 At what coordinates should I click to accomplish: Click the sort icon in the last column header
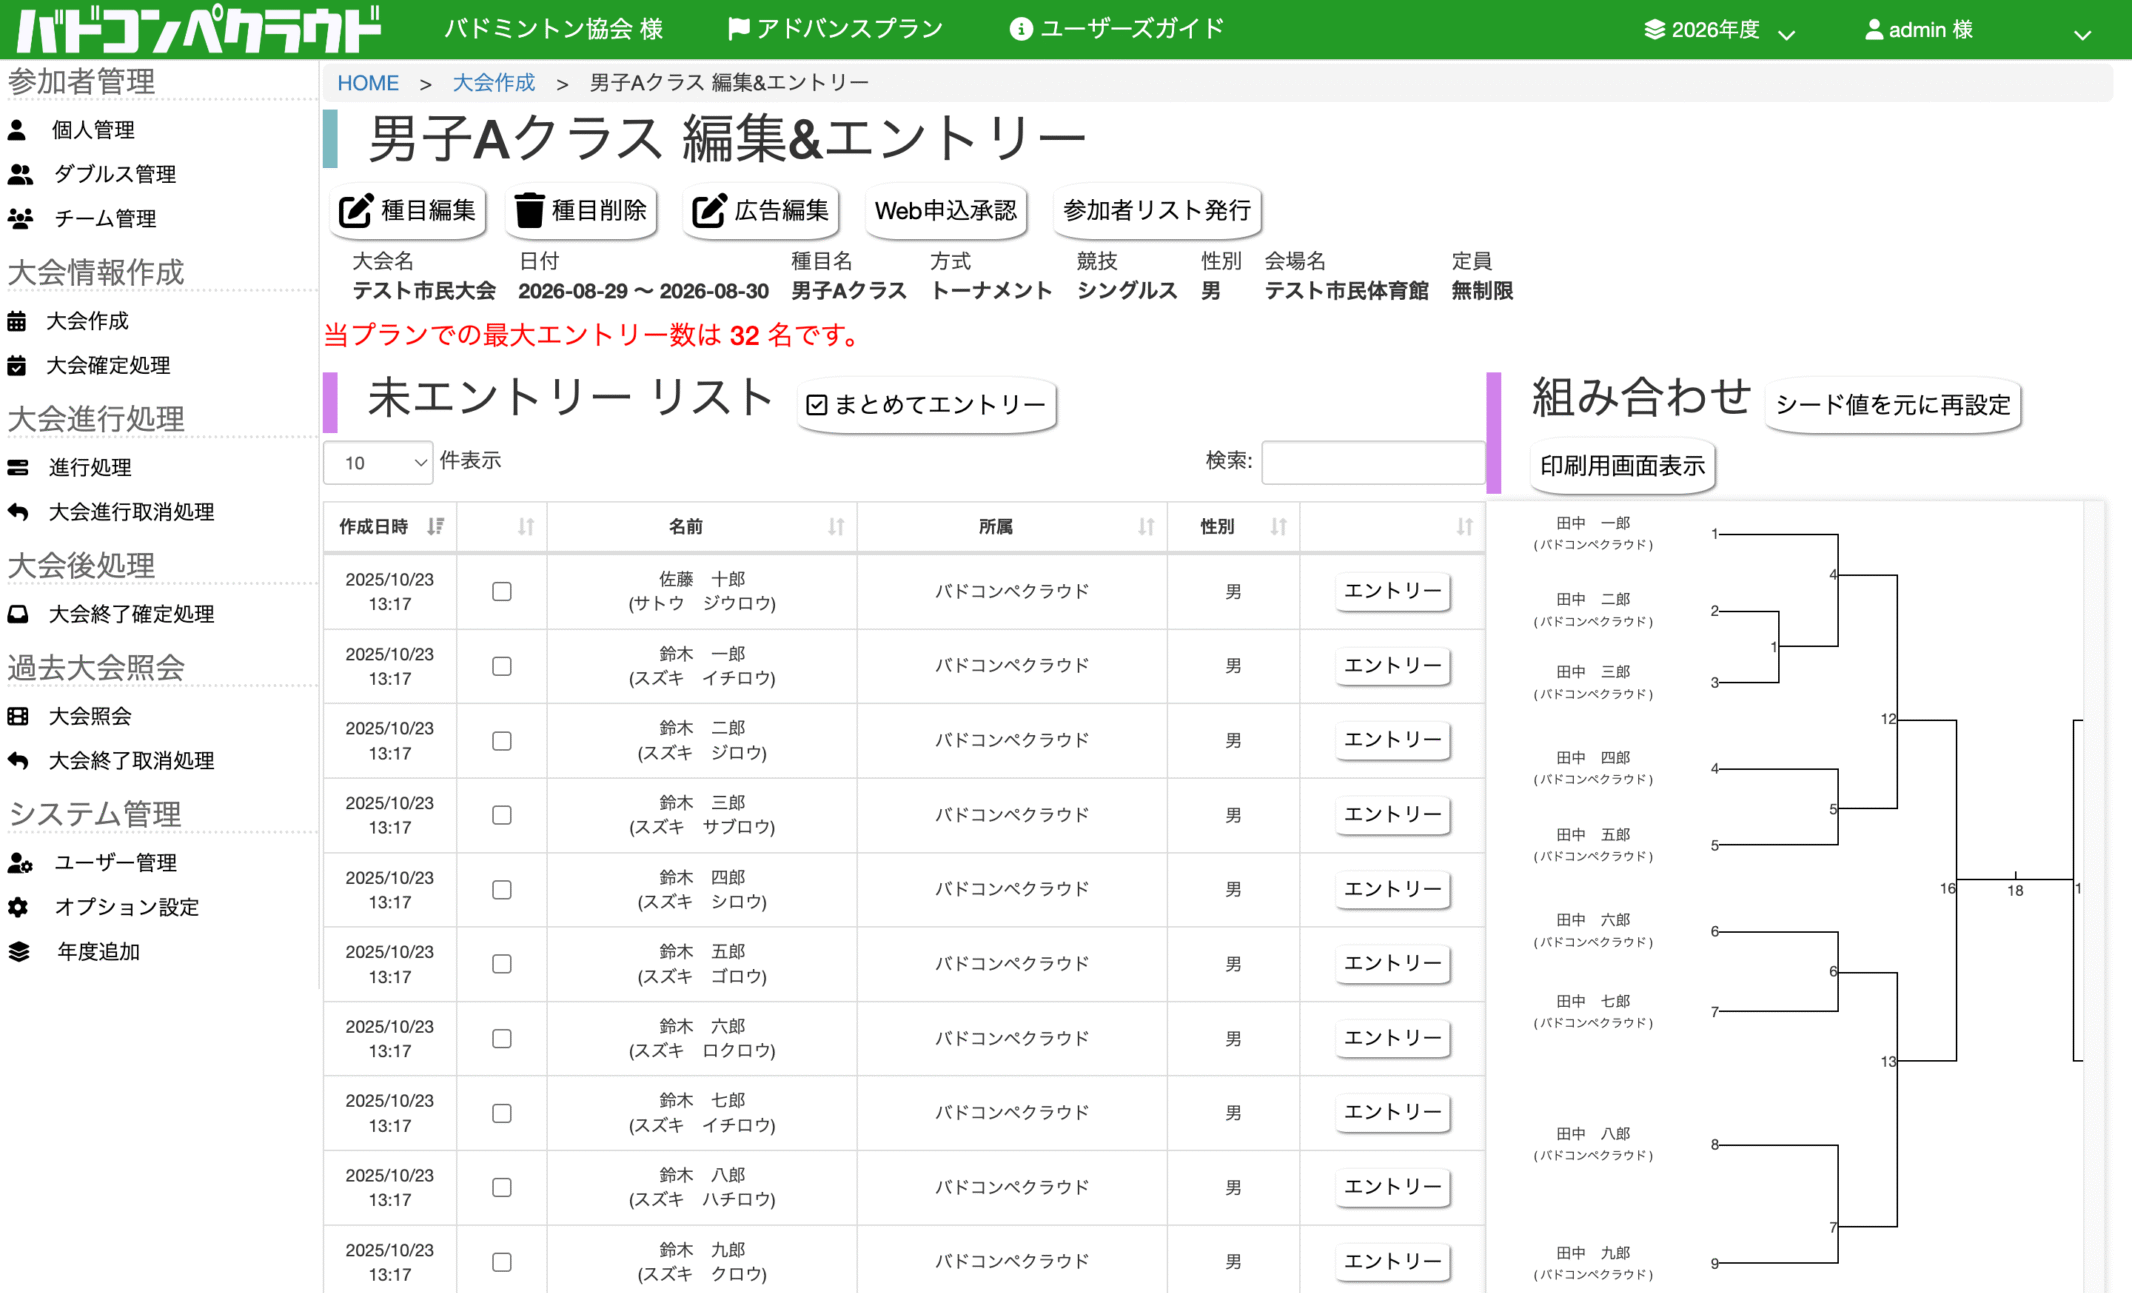1464,527
